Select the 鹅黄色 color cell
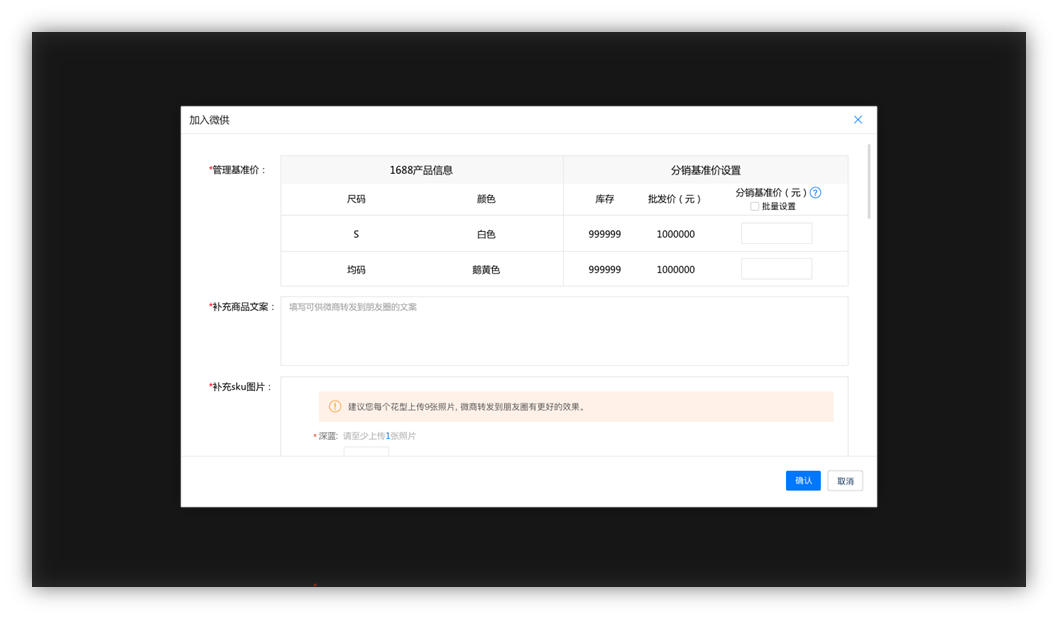This screenshot has width=1058, height=619. point(486,270)
